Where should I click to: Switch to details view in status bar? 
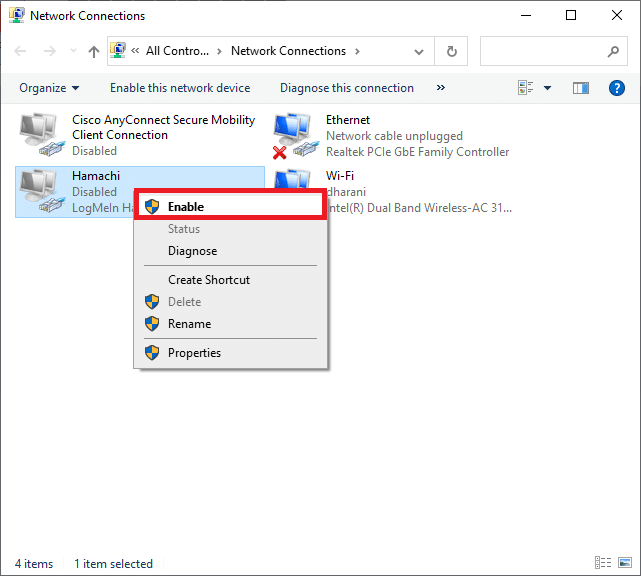pyautogui.click(x=603, y=564)
